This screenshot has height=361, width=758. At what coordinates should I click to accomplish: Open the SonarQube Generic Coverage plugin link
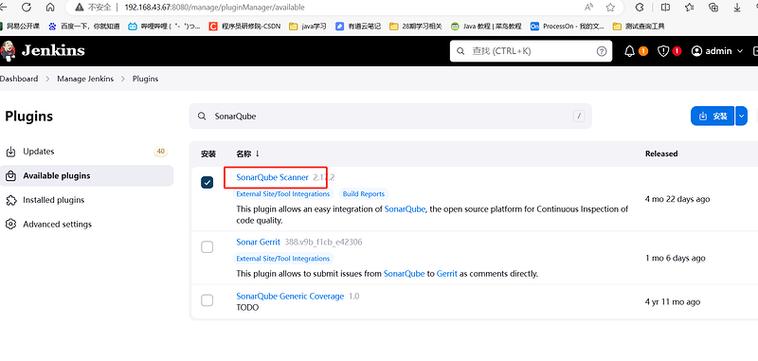tap(290, 296)
